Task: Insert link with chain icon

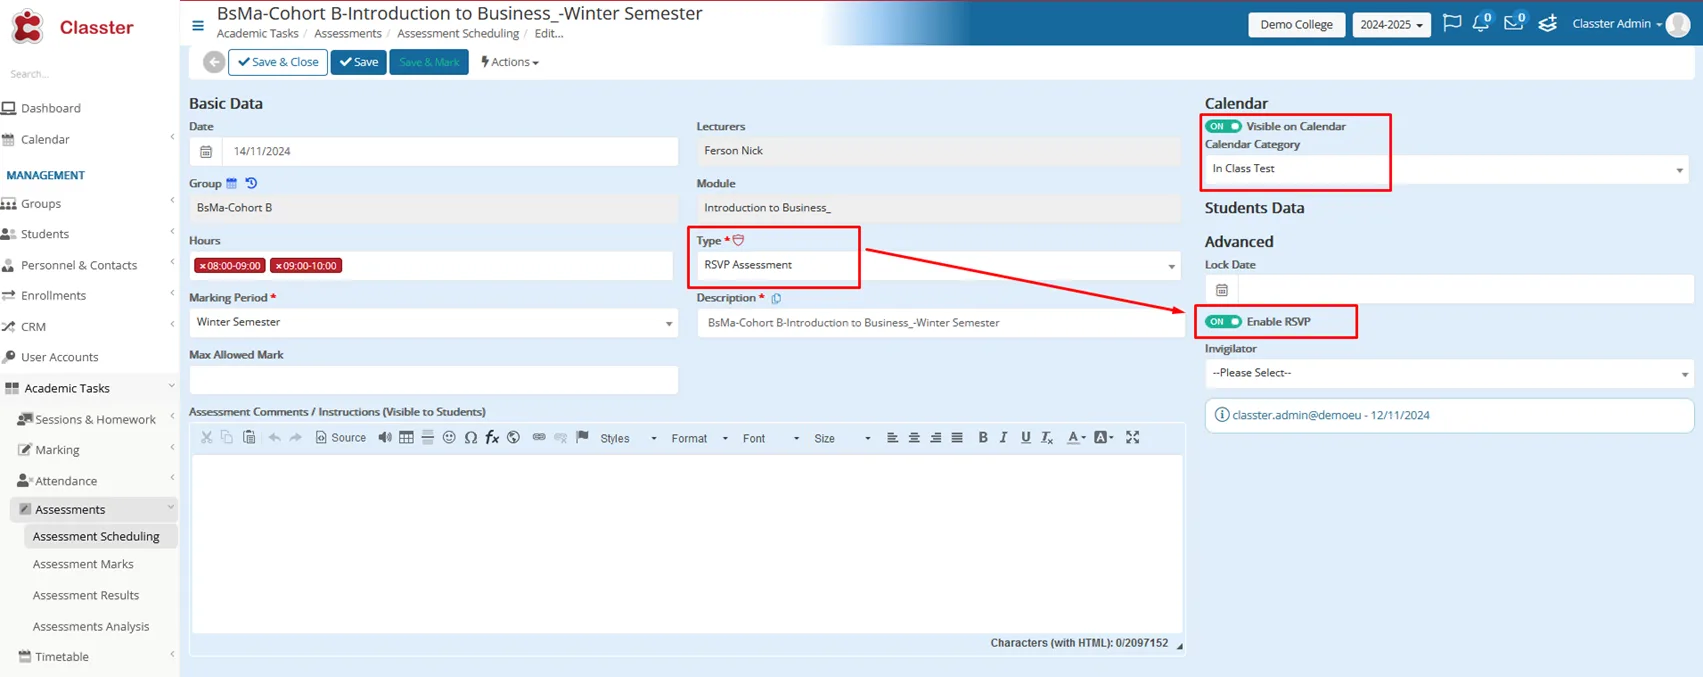Action: pos(539,437)
